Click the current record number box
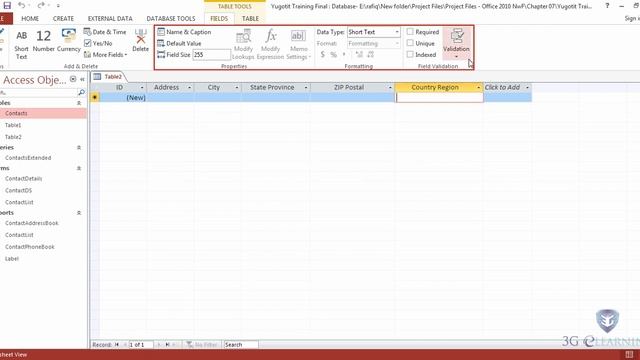 click(141, 345)
